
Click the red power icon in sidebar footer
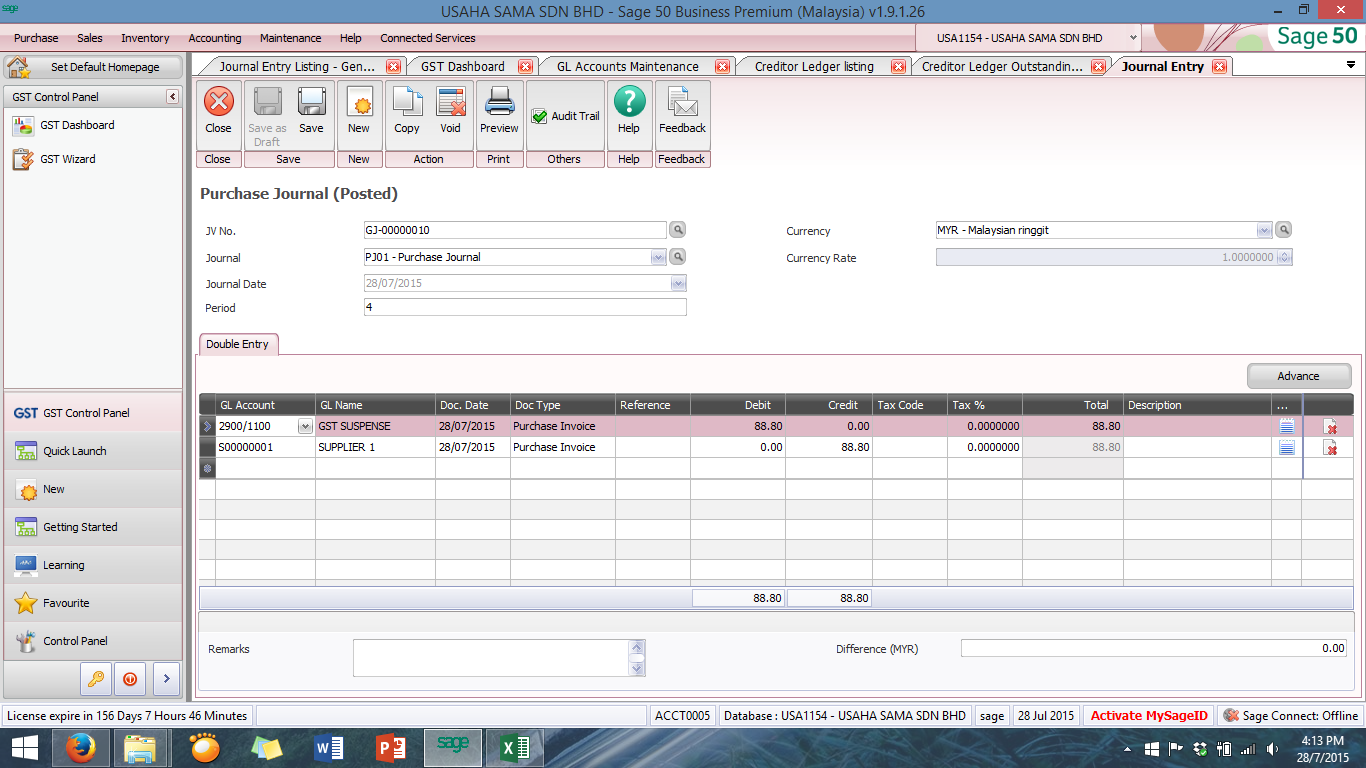coord(130,678)
